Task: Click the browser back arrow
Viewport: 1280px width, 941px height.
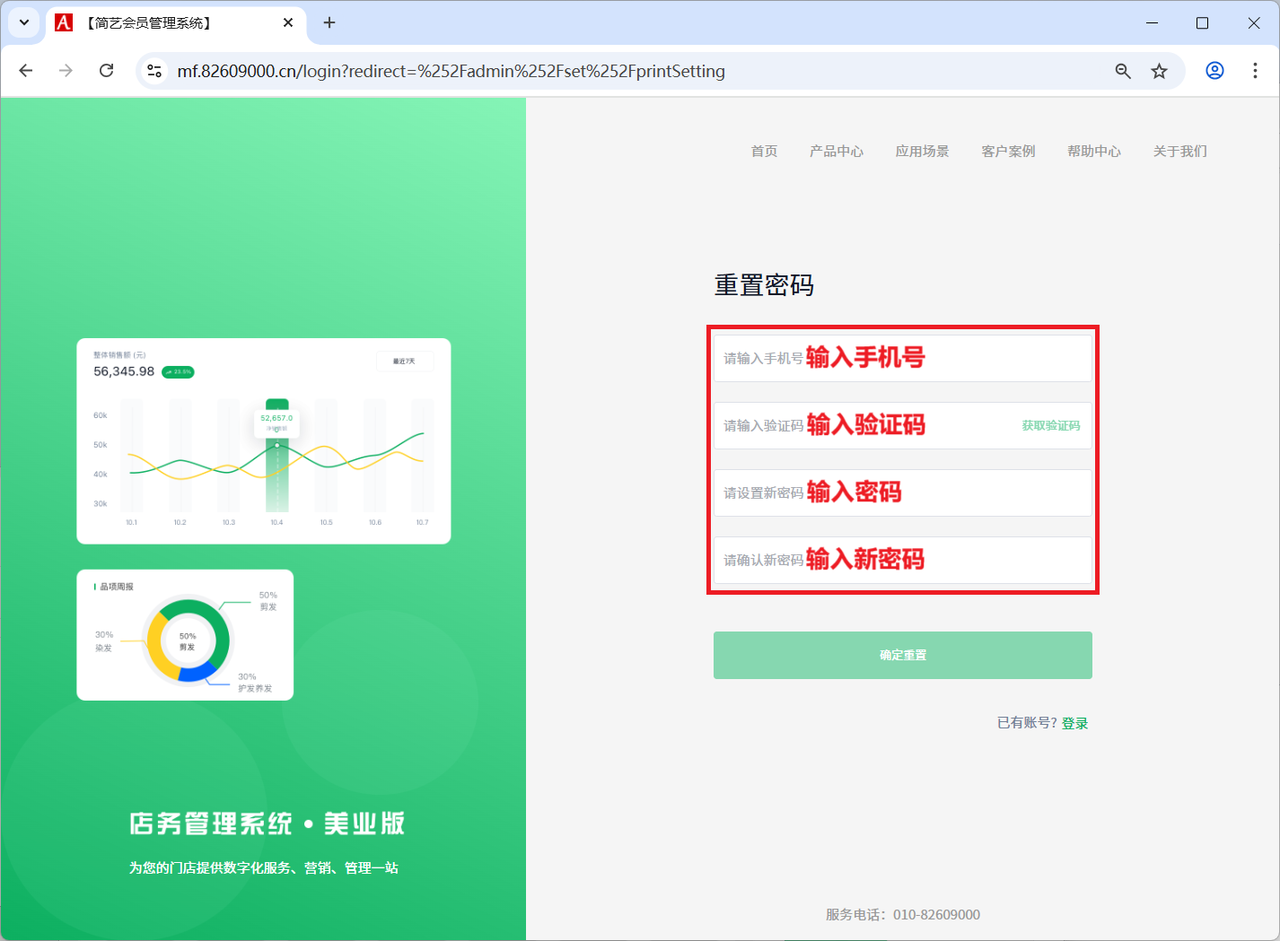Action: pos(26,71)
